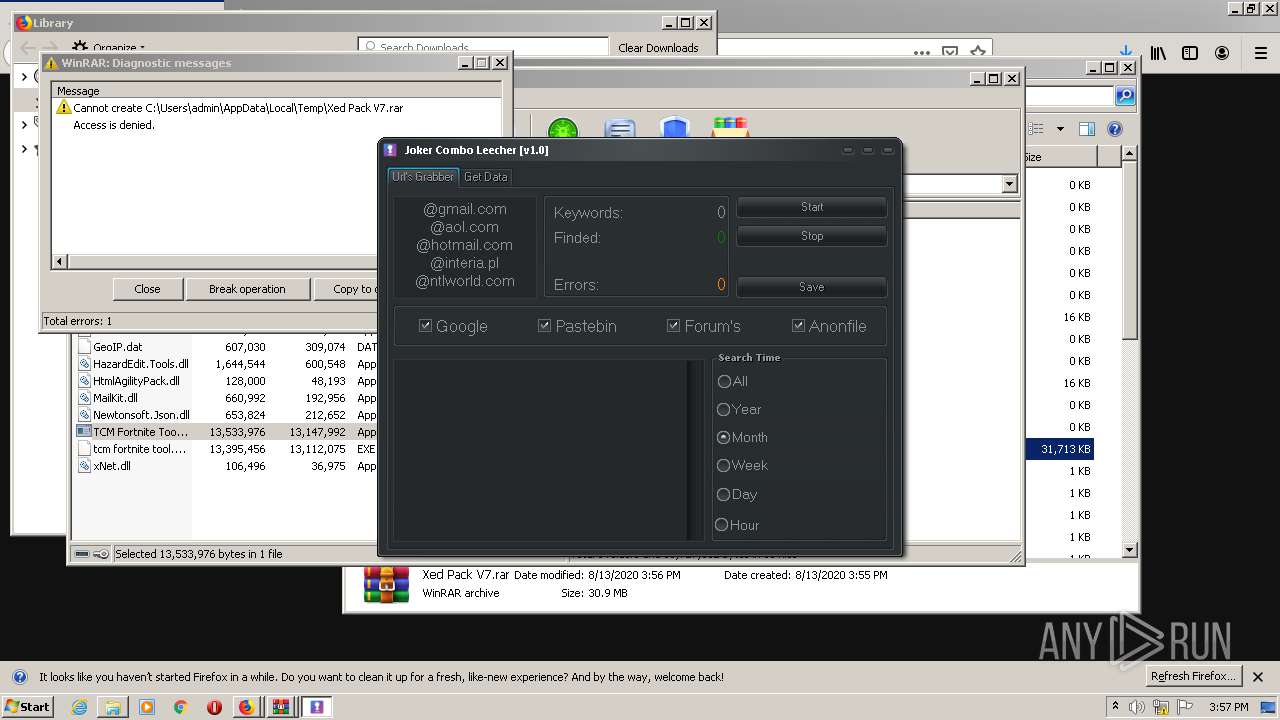The height and width of the screenshot is (720, 1280).
Task: Open Opera from the taskbar
Action: click(214, 707)
